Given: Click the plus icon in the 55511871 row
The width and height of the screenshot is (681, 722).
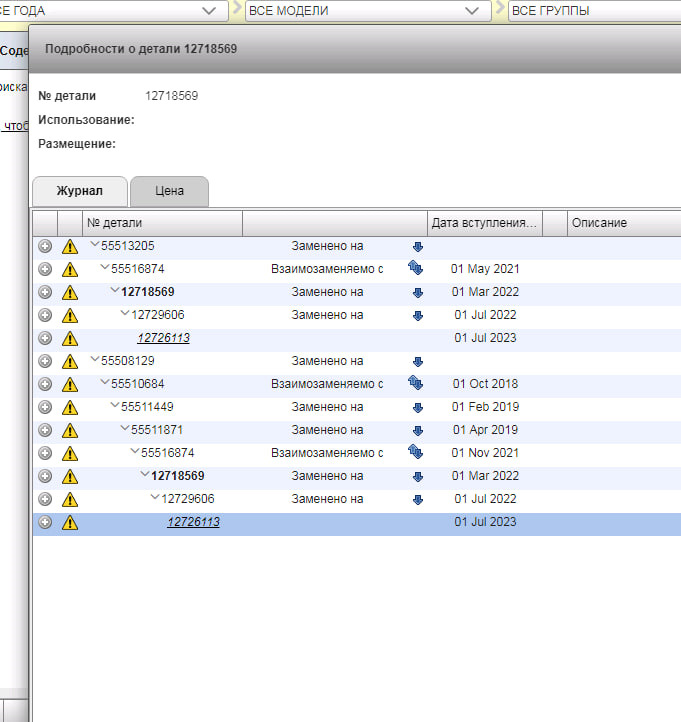Looking at the screenshot, I should [x=44, y=430].
